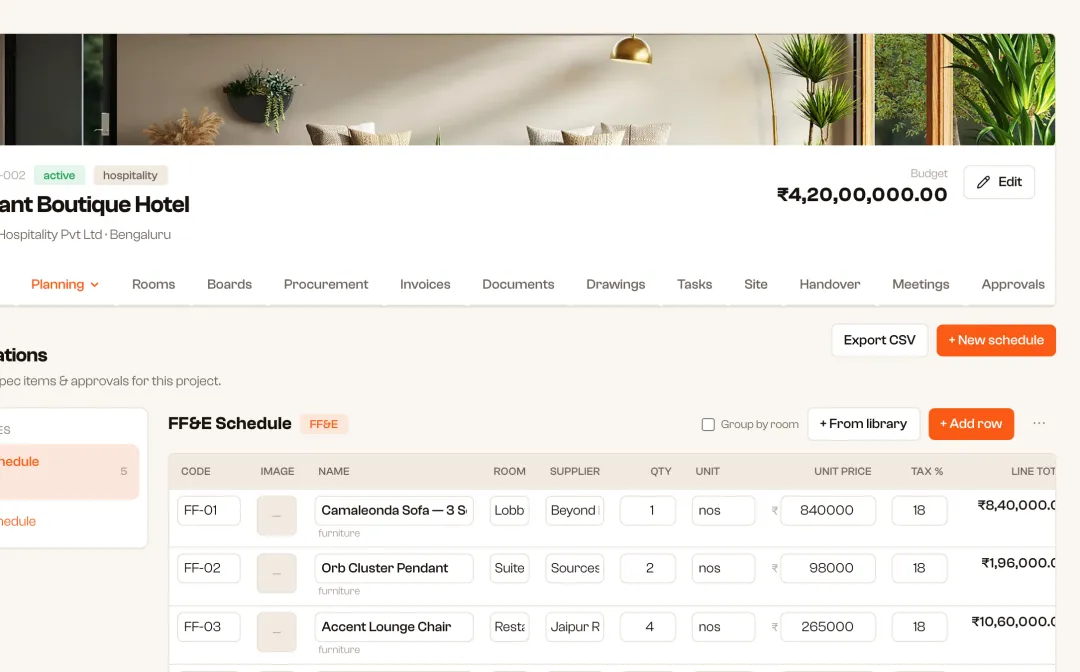Screen dimensions: 1080x672
Task: Go to the Procurement tab
Action: click(326, 284)
